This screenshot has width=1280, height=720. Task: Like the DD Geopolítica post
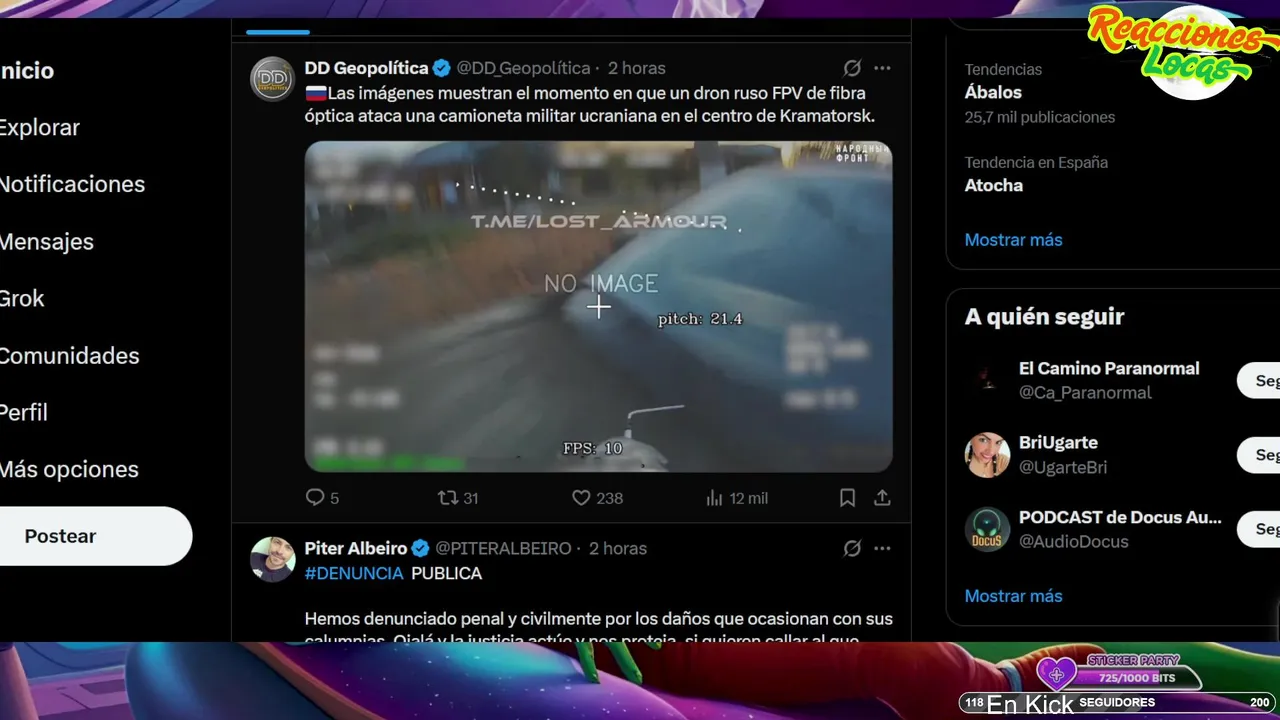click(597, 497)
